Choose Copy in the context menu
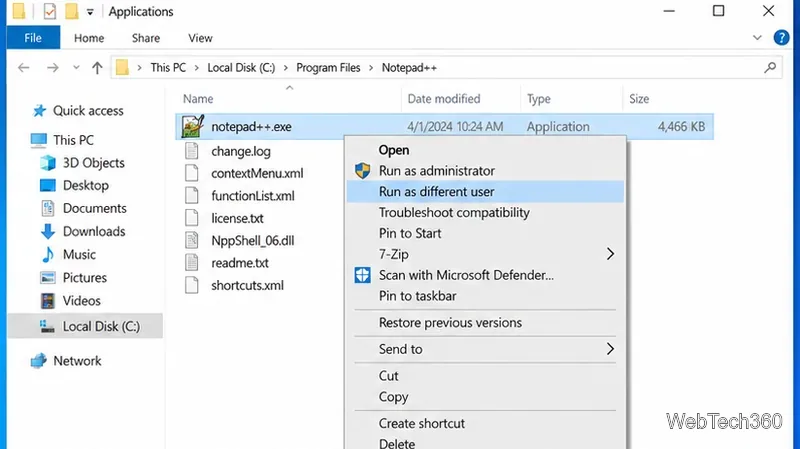Image resolution: width=800 pixels, height=449 pixels. pyautogui.click(x=485, y=397)
